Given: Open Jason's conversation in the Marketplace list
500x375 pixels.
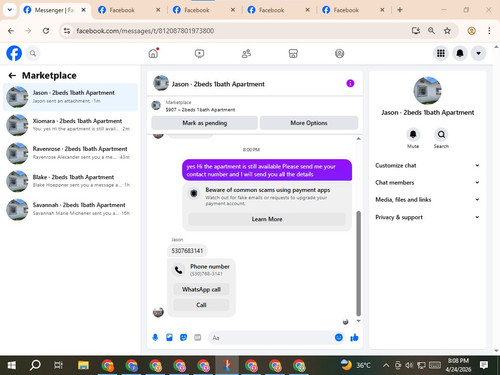Looking at the screenshot, I should pyautogui.click(x=70, y=97).
